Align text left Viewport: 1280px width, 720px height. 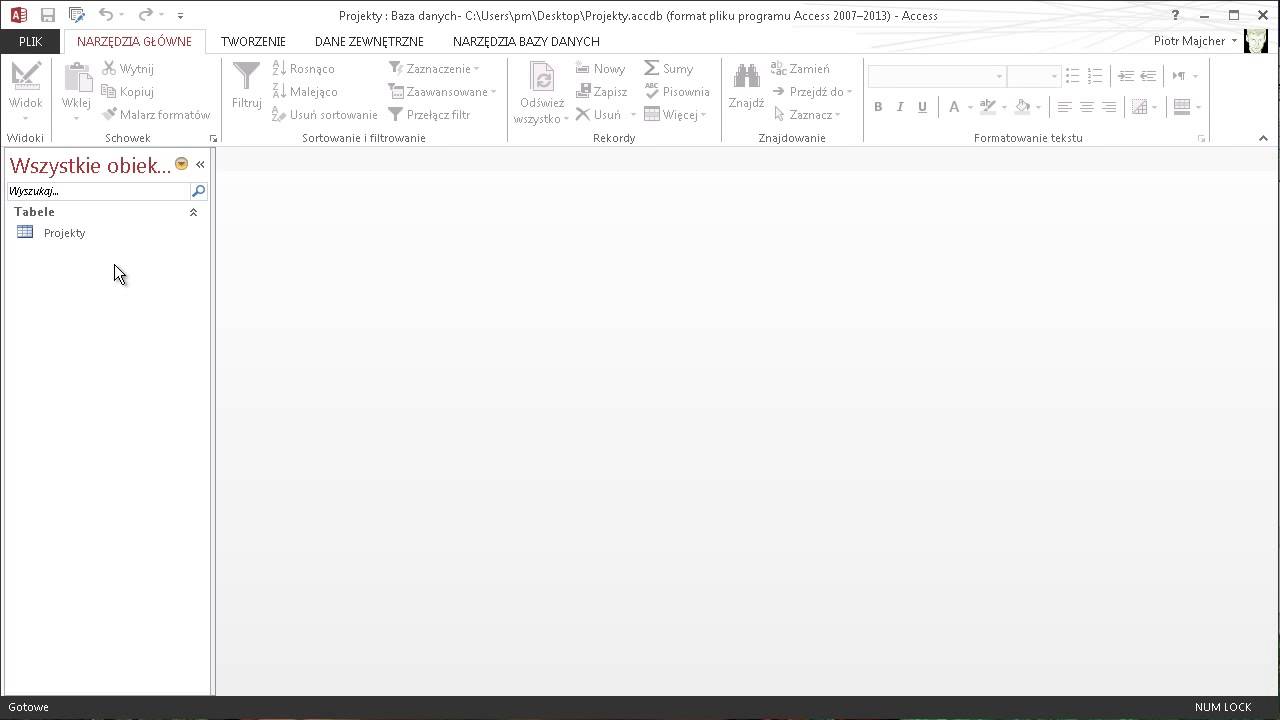(x=1064, y=107)
